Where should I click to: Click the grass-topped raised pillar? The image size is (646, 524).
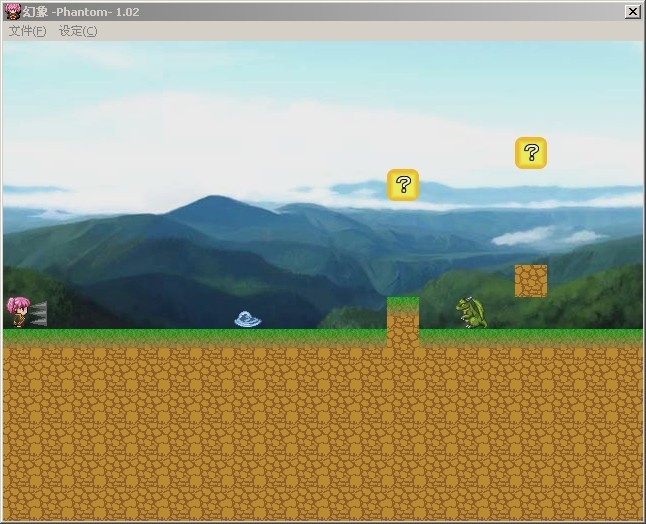(403, 321)
